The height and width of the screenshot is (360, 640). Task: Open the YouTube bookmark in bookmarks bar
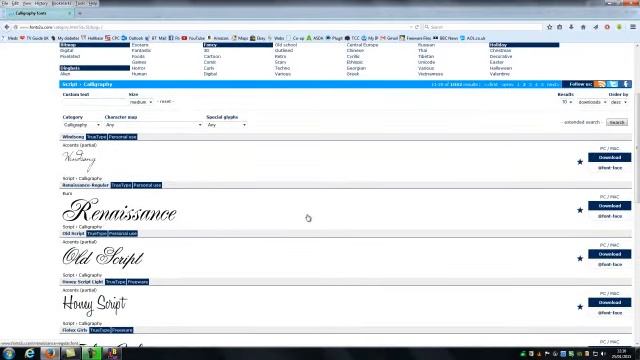193,38
